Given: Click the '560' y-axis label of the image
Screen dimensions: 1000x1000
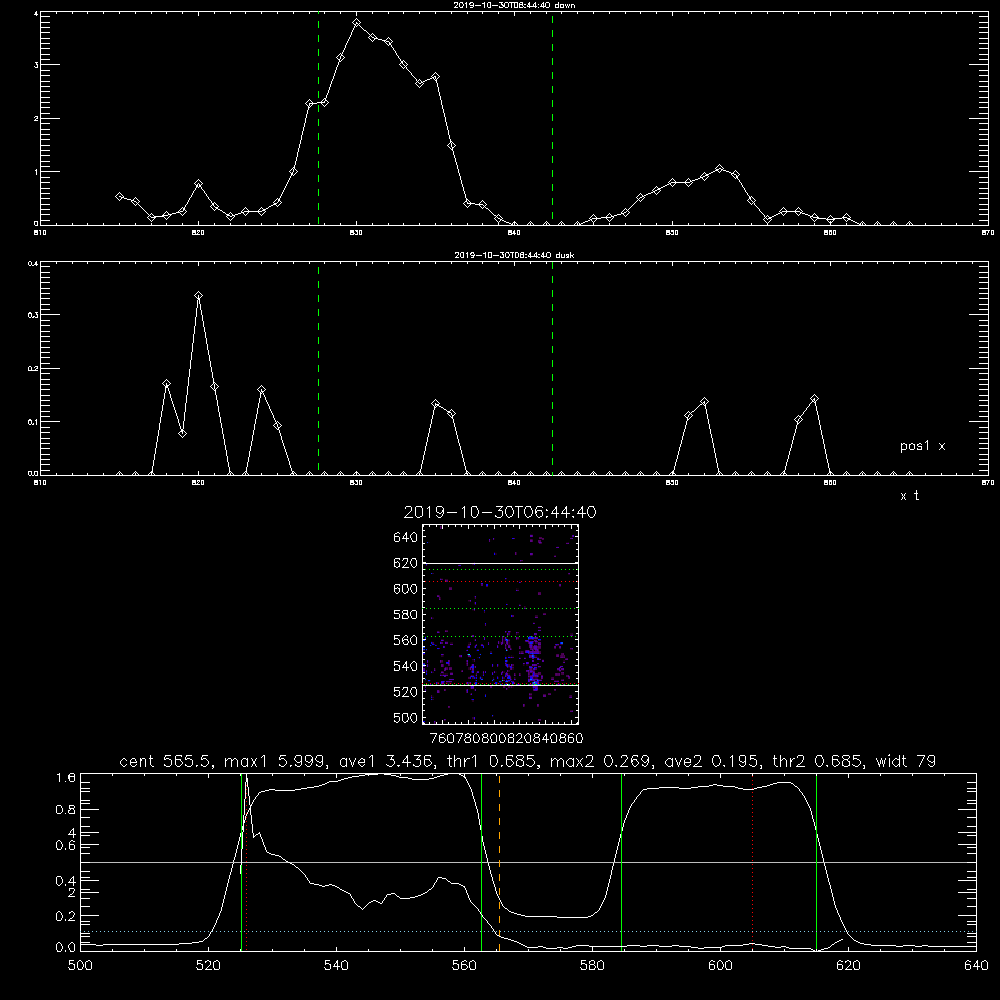Looking at the screenshot, I should pyautogui.click(x=406, y=640).
